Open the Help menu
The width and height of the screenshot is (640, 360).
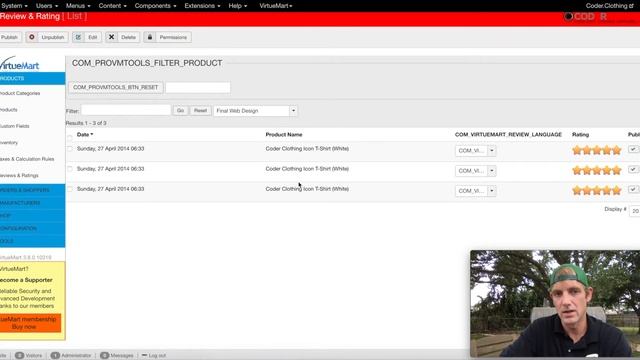[238, 6]
